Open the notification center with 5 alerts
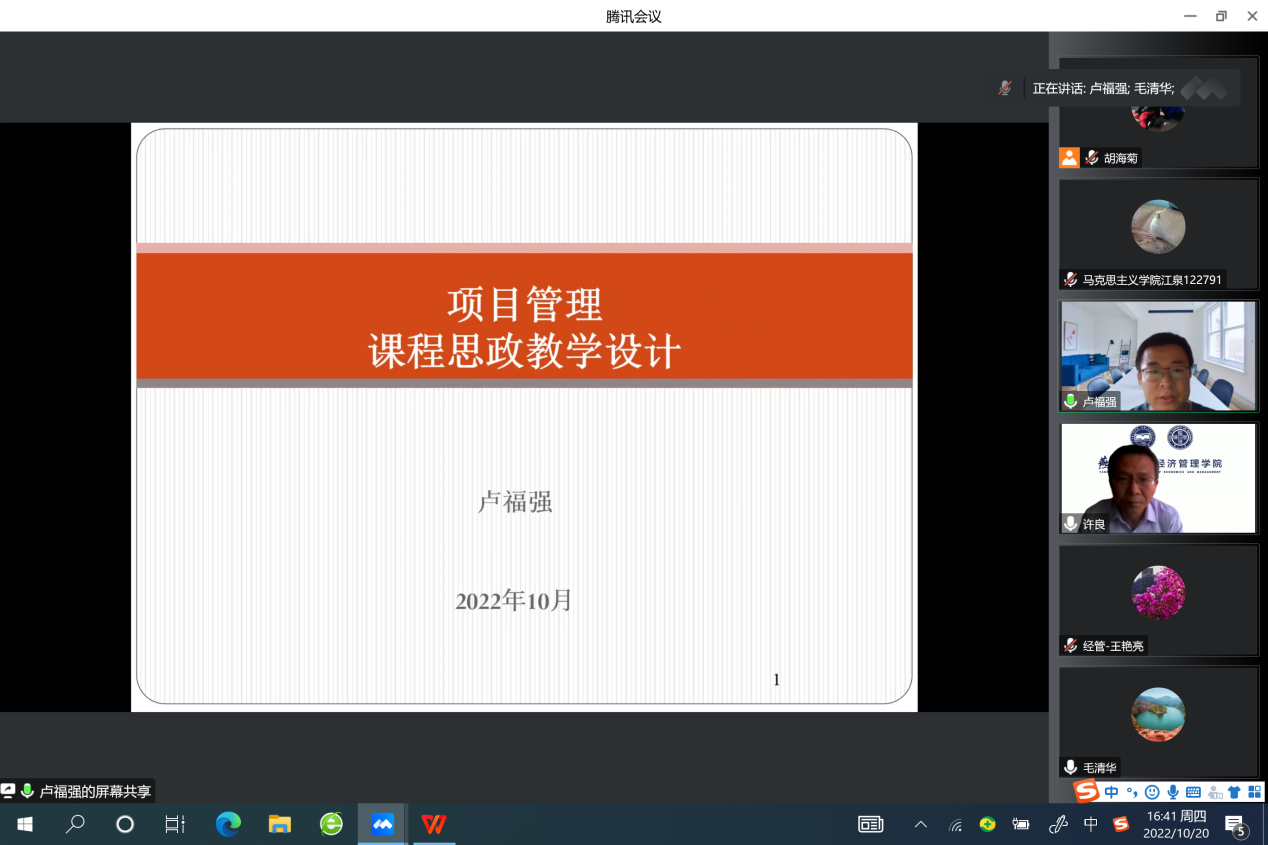This screenshot has width=1268, height=845. pos(1236,825)
